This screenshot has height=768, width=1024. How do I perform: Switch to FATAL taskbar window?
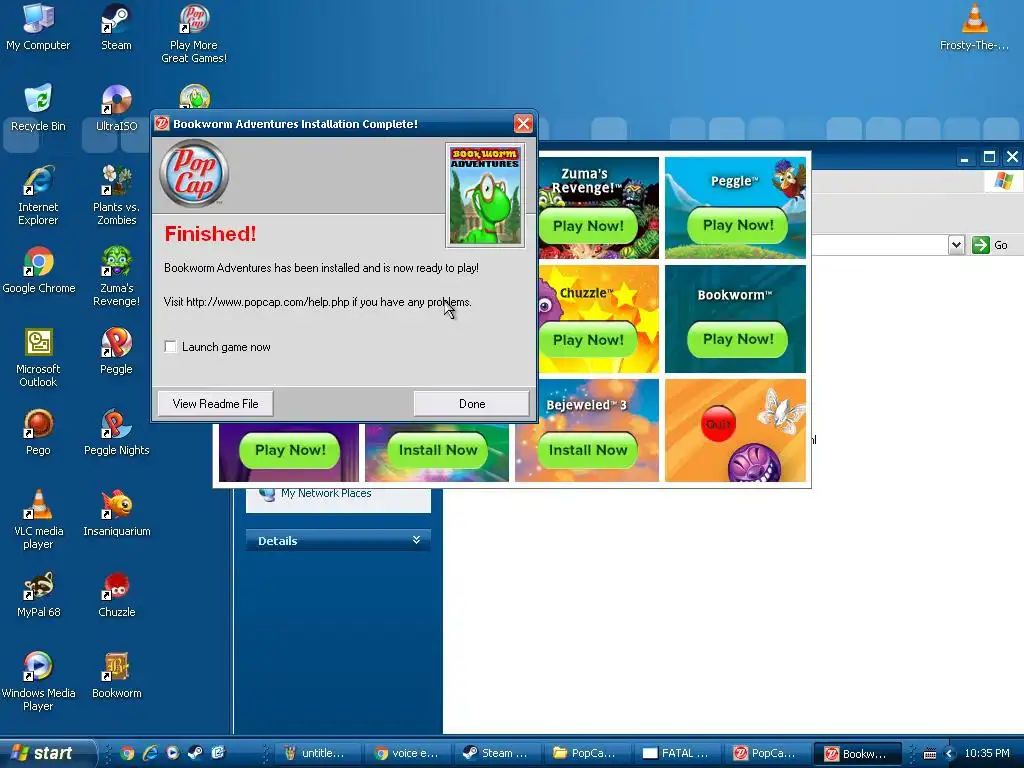tap(676, 753)
